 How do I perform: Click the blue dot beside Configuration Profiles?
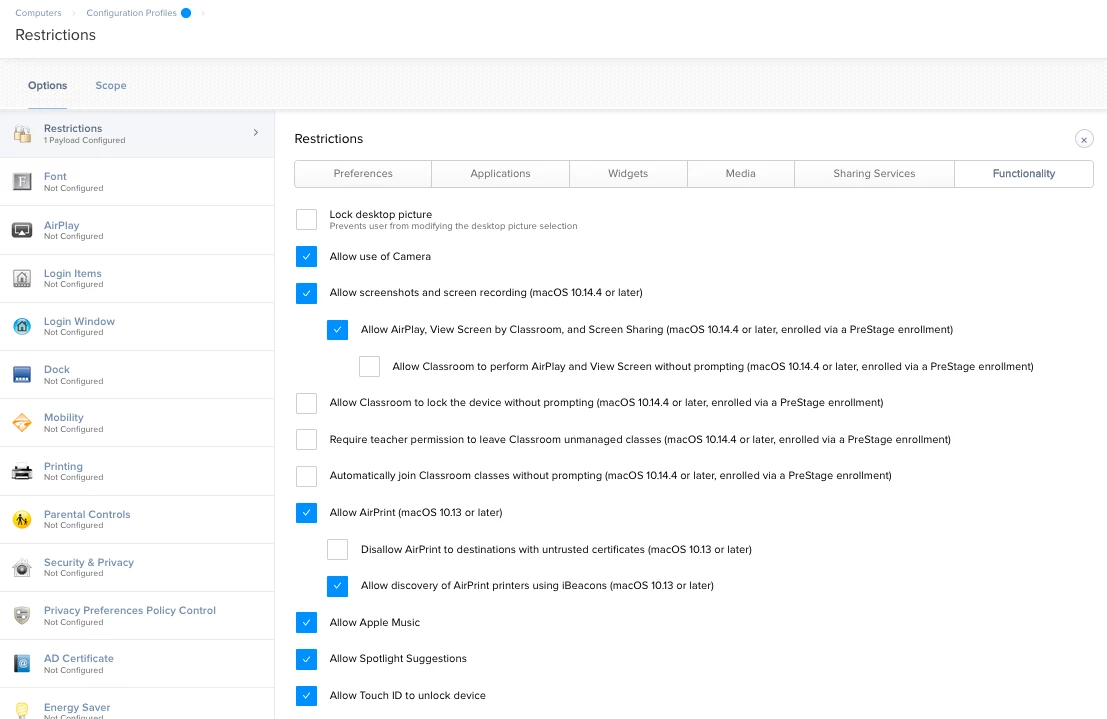click(186, 13)
